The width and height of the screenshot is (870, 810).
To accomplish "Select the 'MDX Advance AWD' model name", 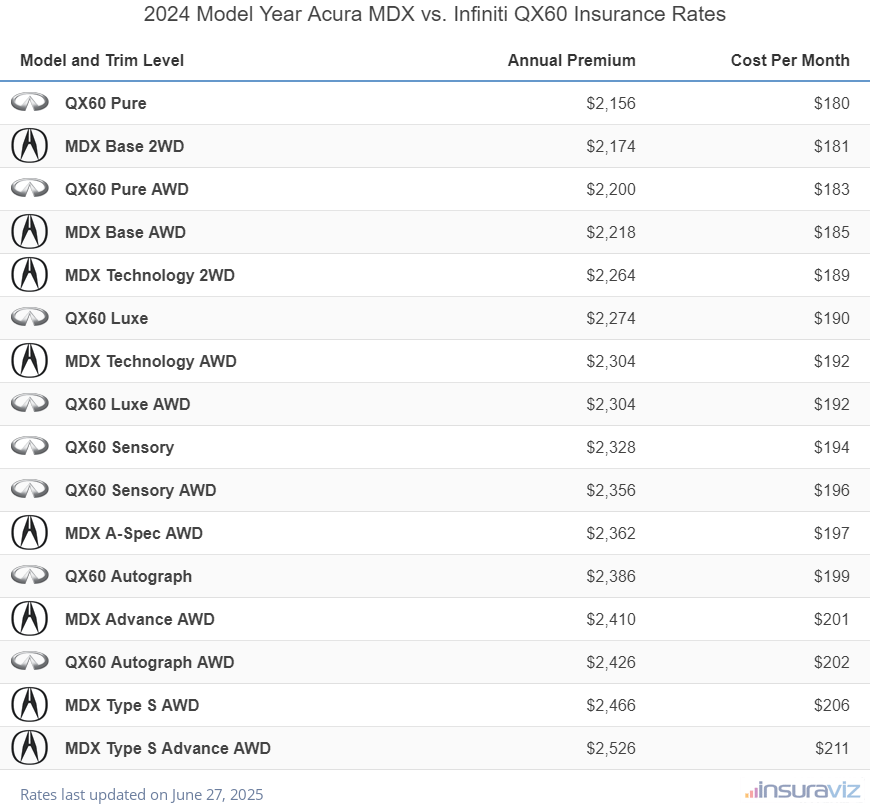I will pyautogui.click(x=140, y=619).
